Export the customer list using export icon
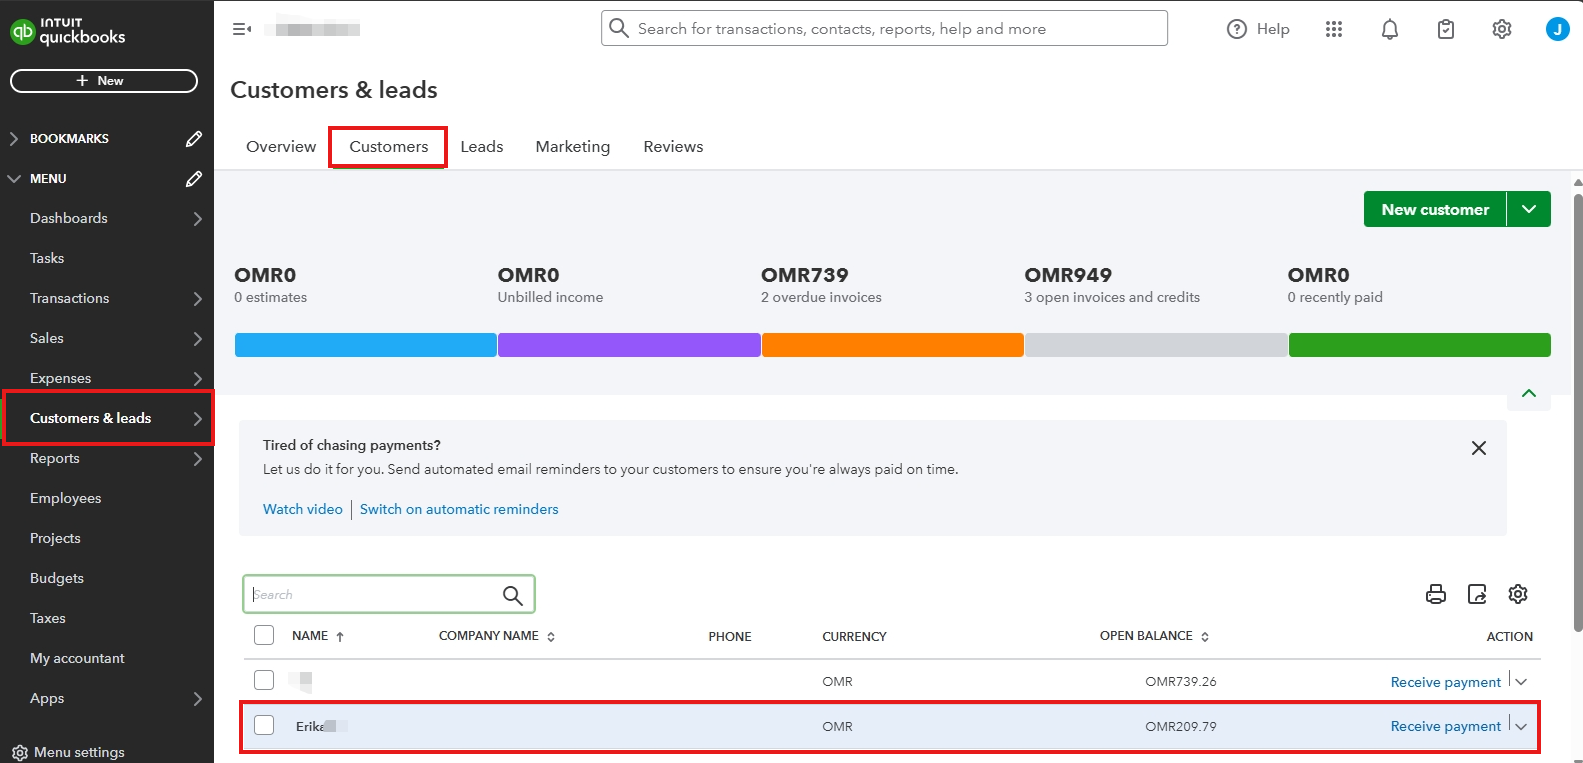This screenshot has width=1583, height=763. pyautogui.click(x=1477, y=594)
